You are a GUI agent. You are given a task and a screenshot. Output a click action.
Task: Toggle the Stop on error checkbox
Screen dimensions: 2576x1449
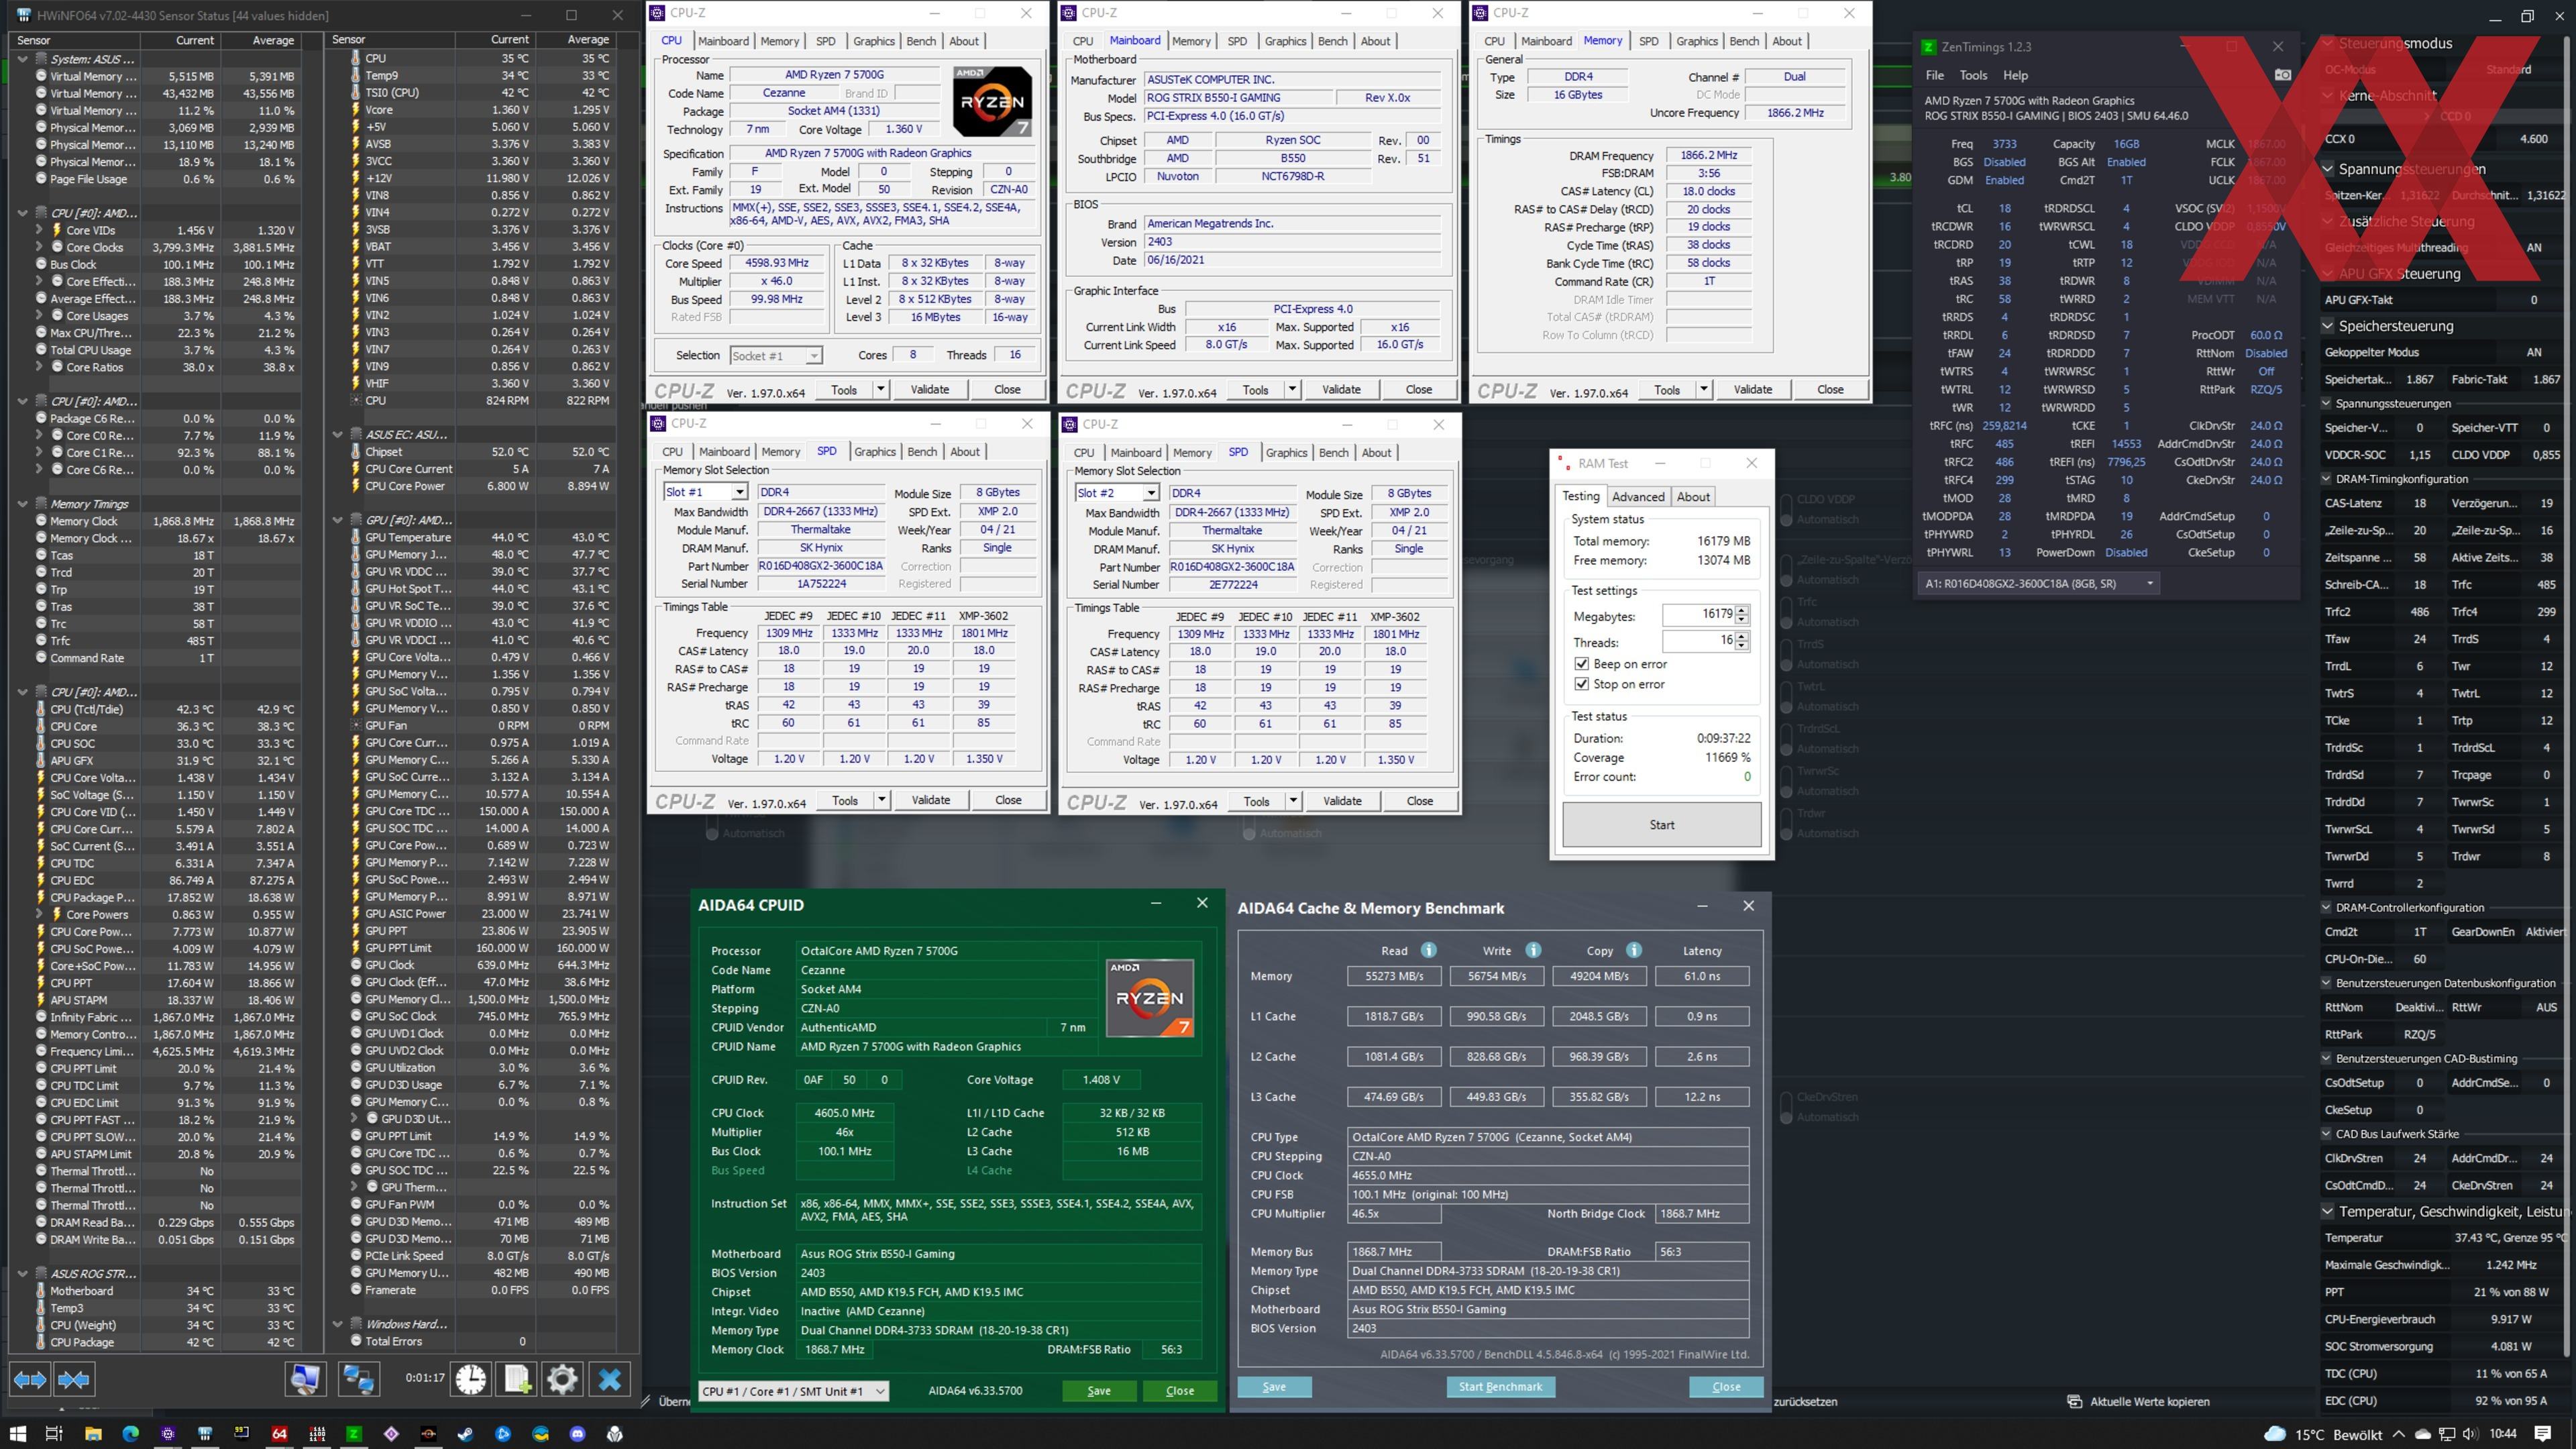[1581, 684]
